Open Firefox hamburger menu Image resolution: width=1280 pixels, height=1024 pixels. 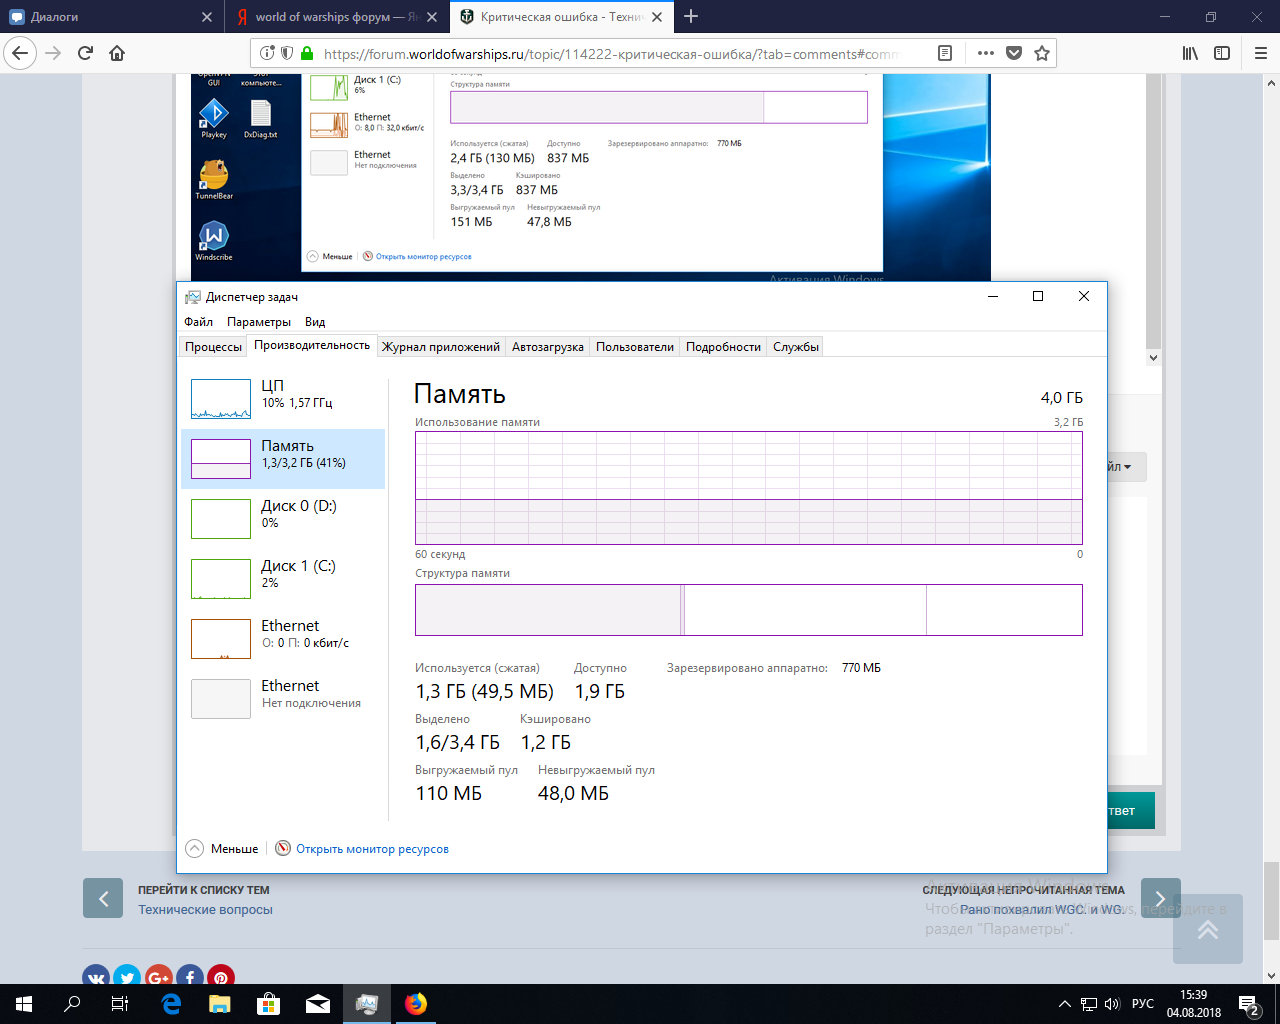(1260, 53)
